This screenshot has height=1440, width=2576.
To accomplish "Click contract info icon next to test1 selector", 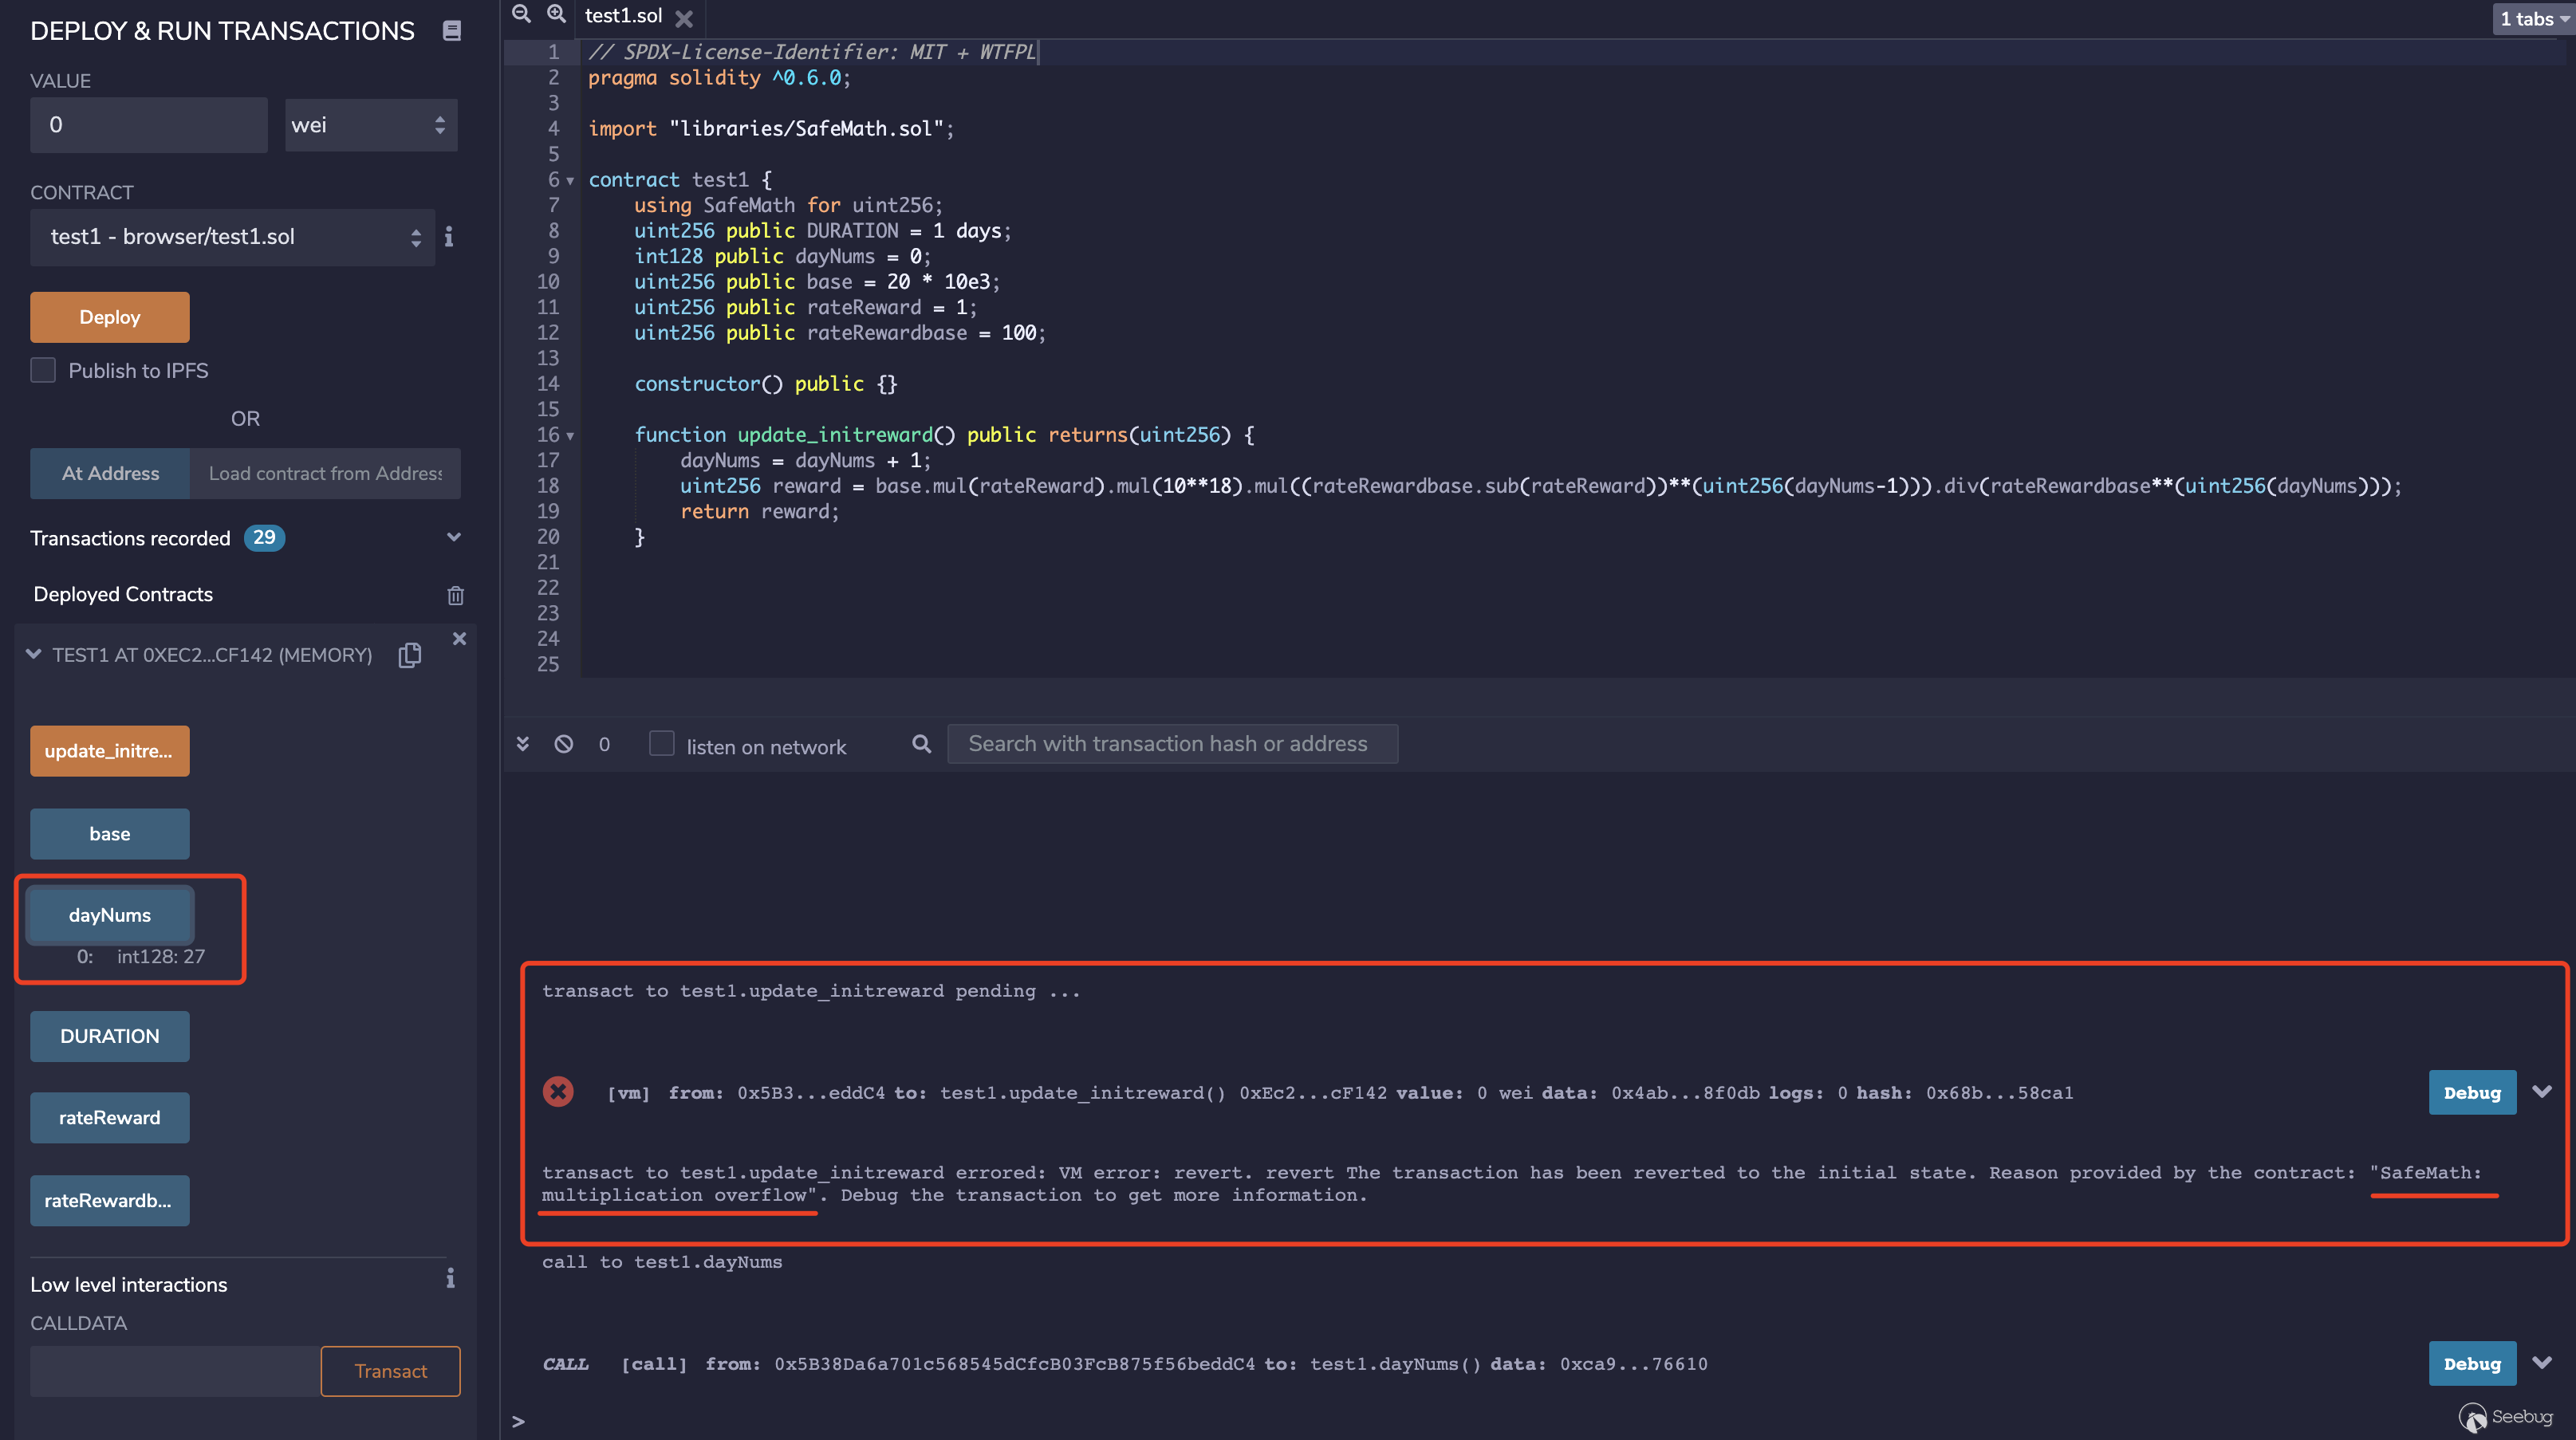I will pos(449,237).
